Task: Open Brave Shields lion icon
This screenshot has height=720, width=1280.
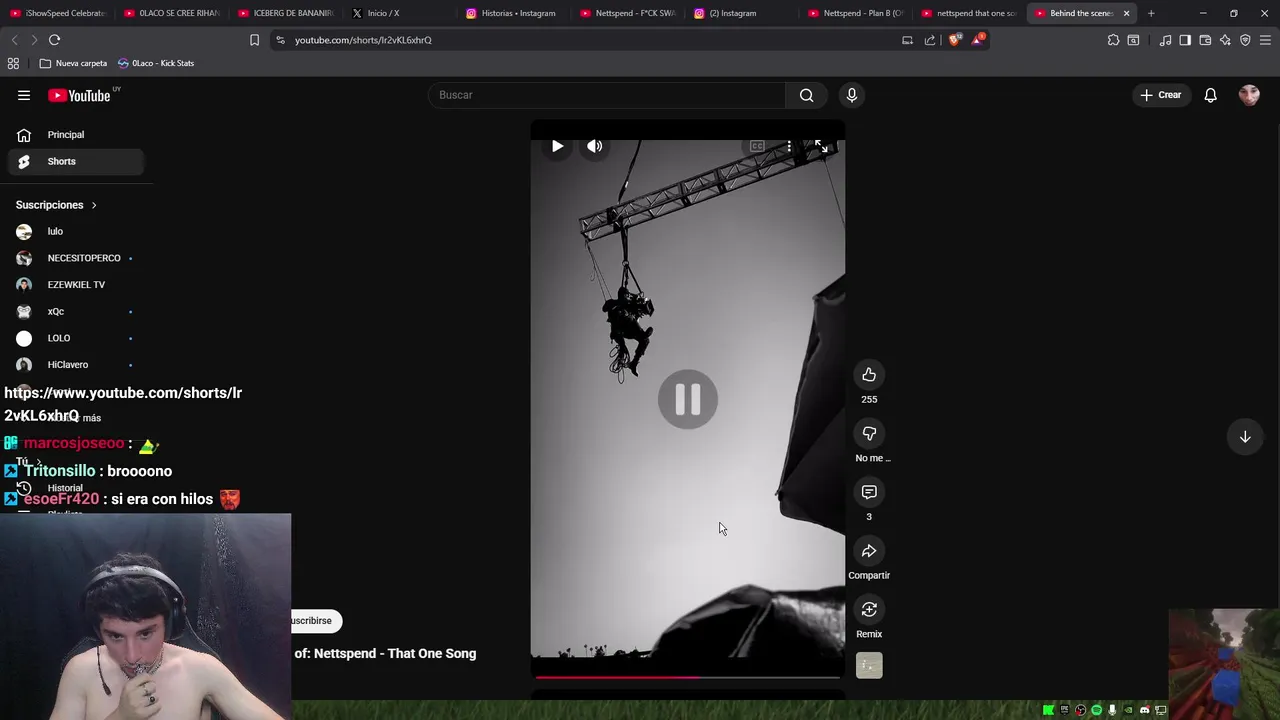Action: (x=954, y=40)
